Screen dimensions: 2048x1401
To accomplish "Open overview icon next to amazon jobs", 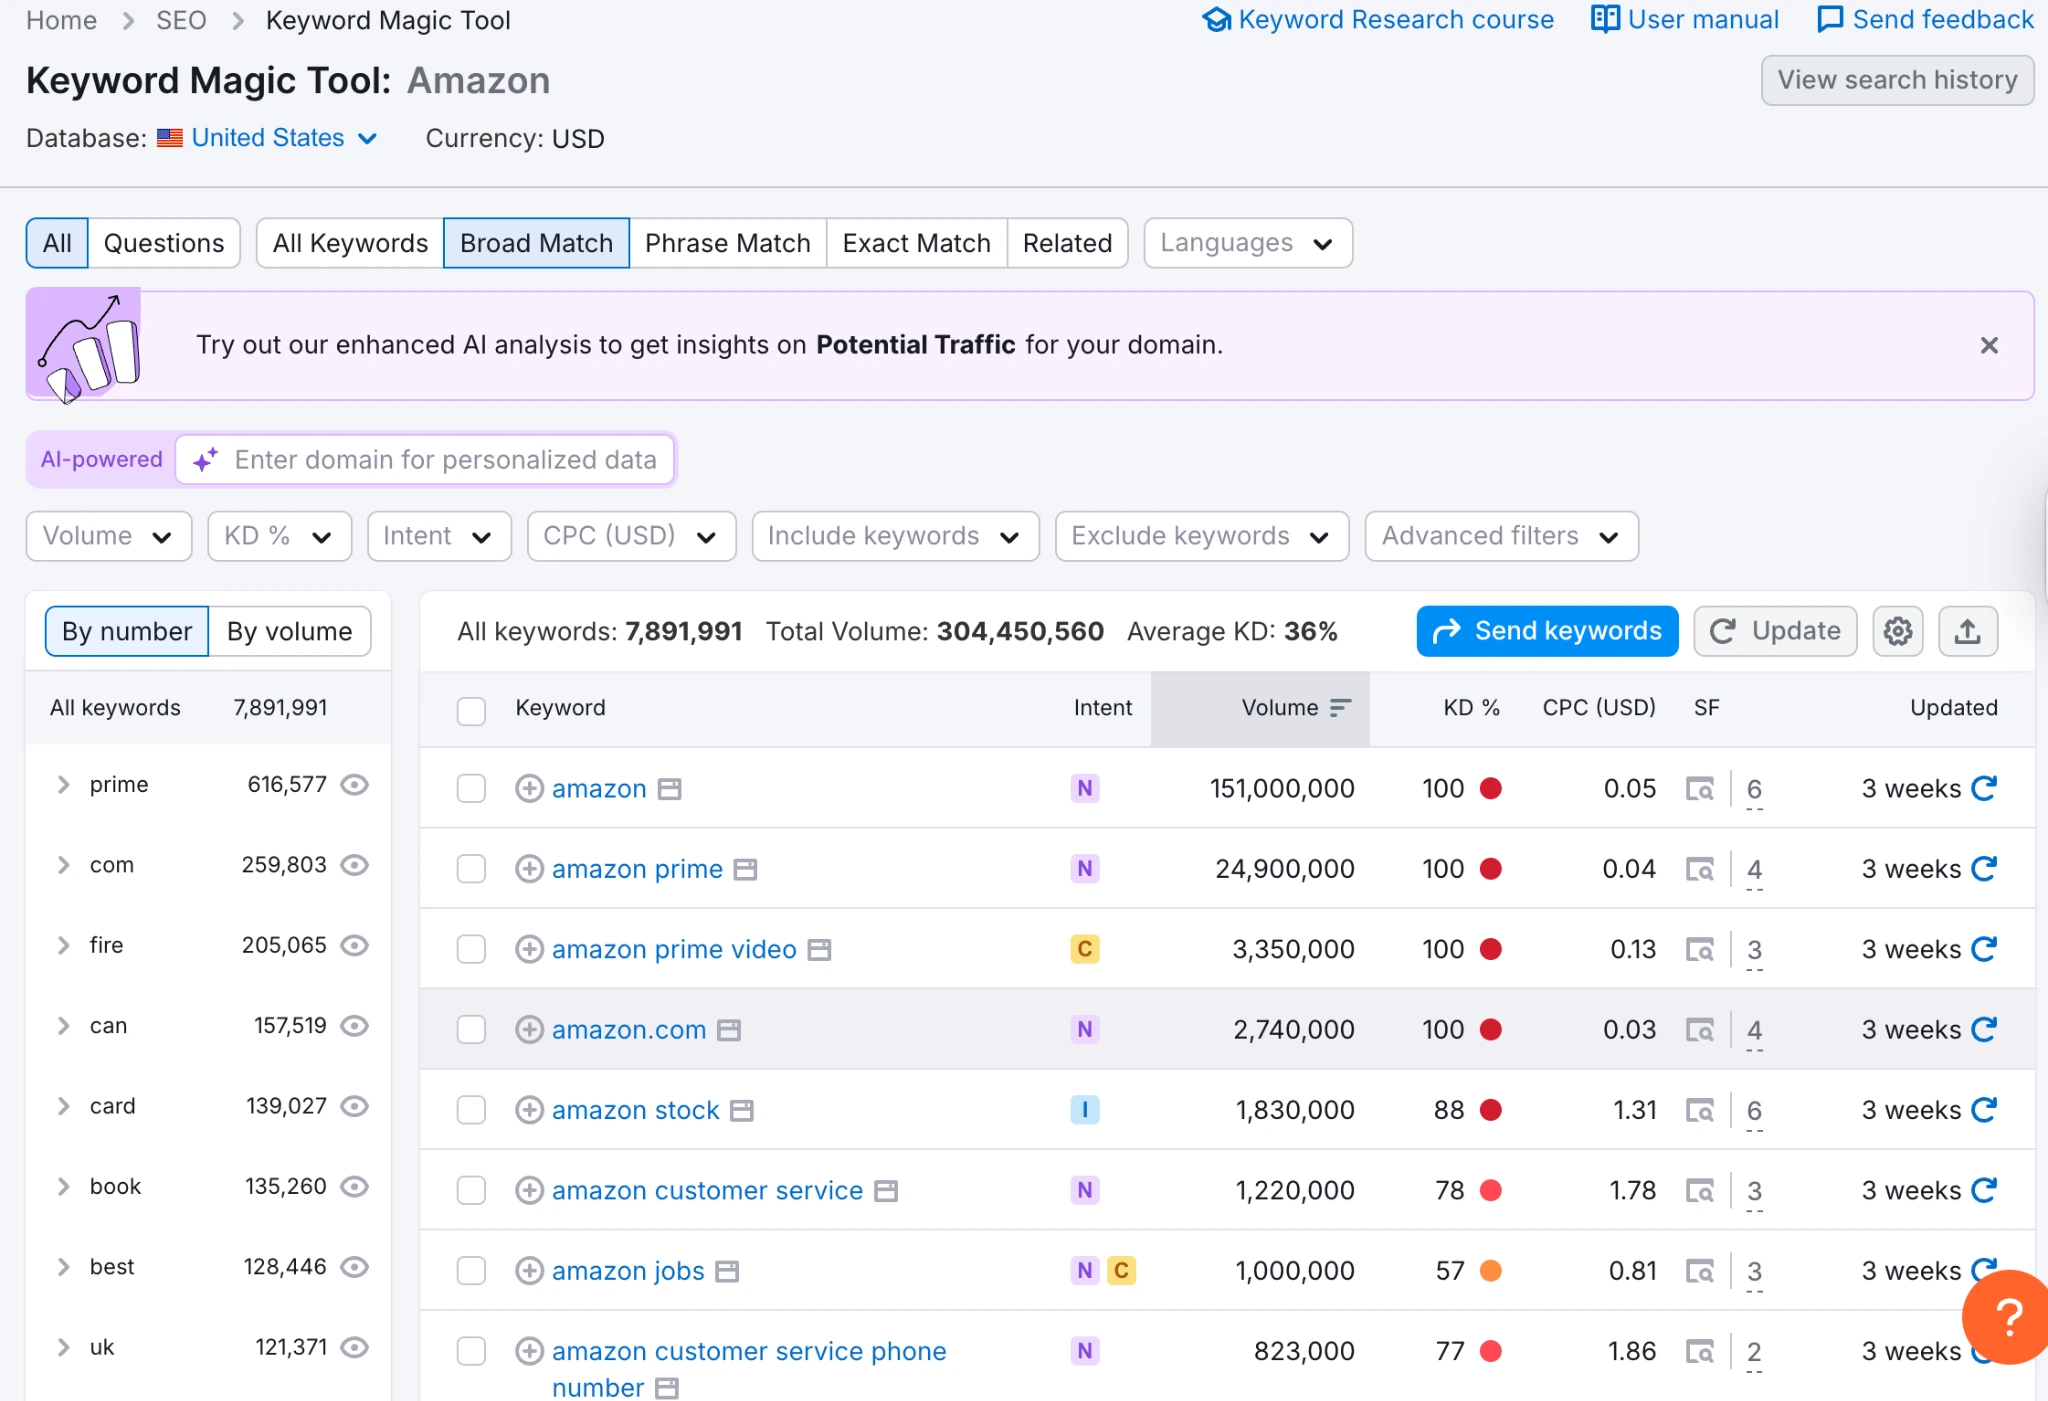I will (728, 1272).
